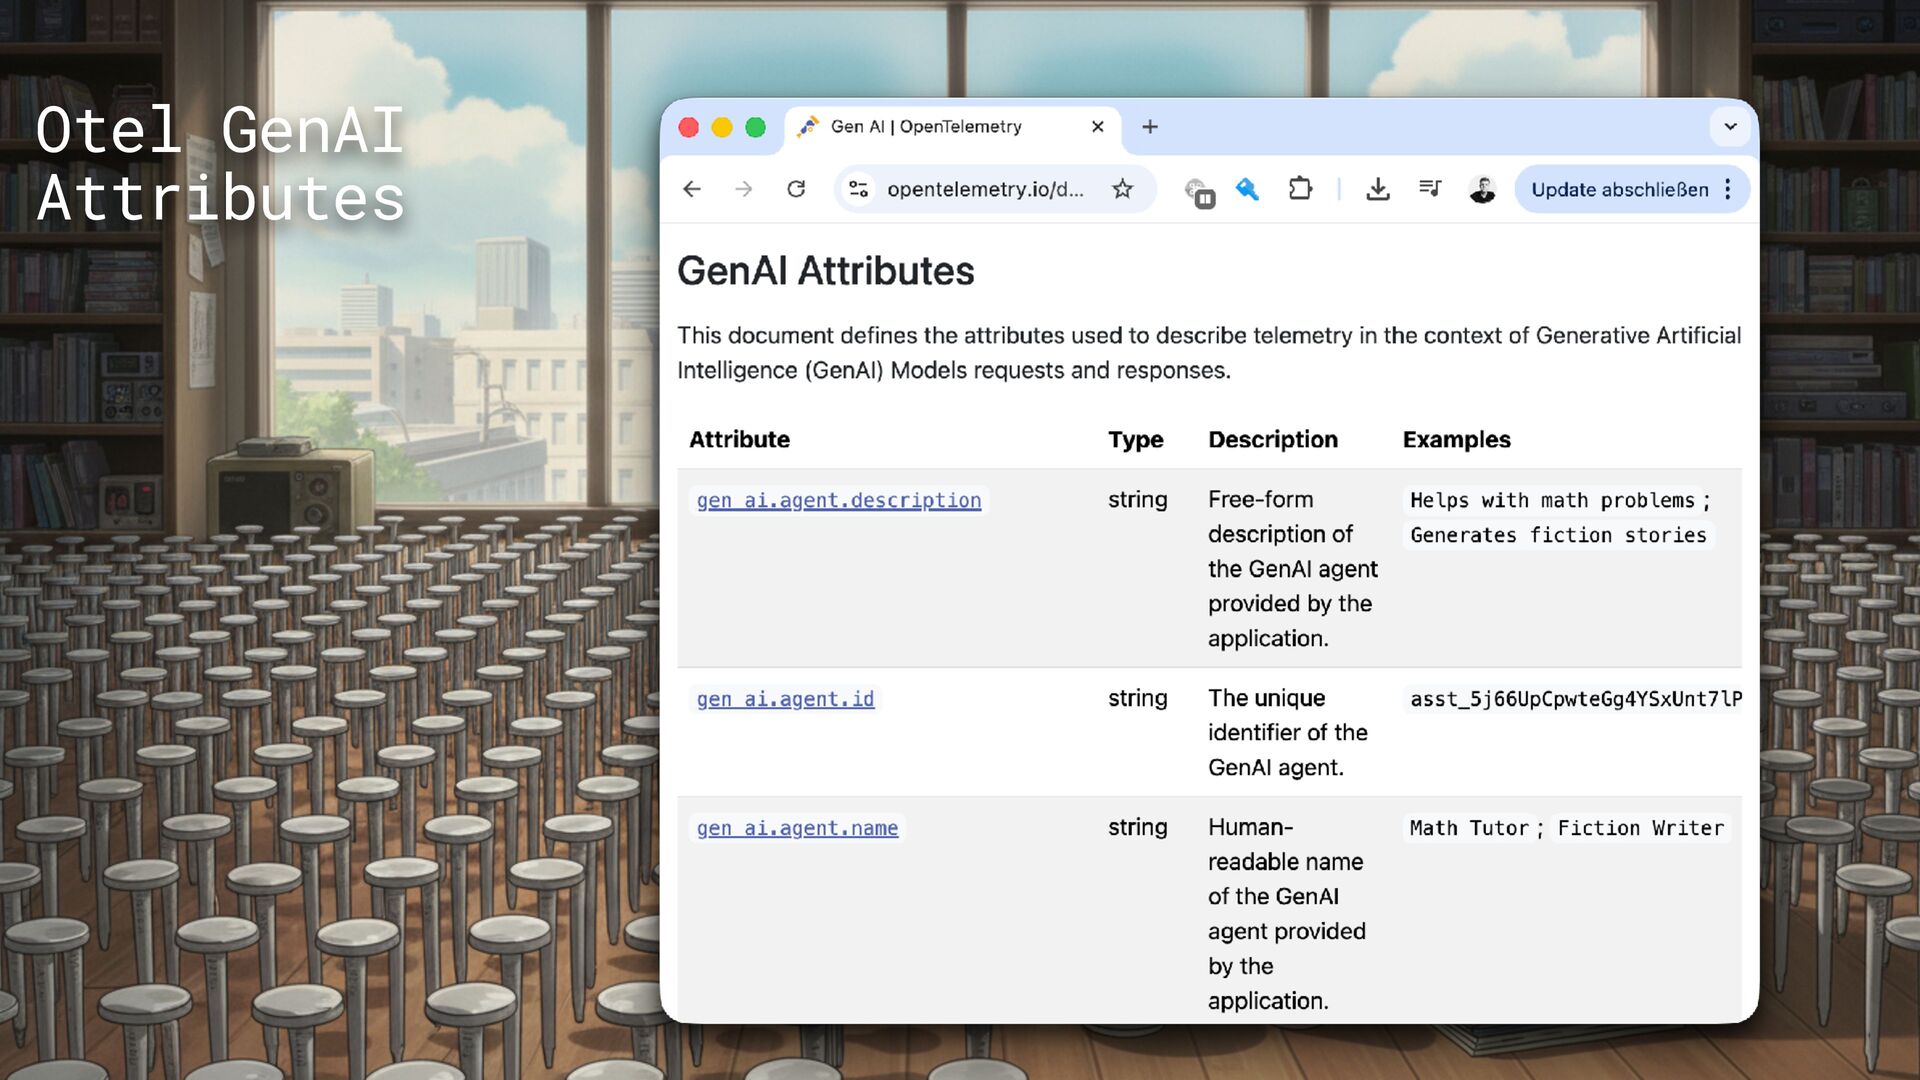1920x1080 pixels.
Task: Select the Gen AI | OpenTelemetry tab
Action: pos(925,127)
